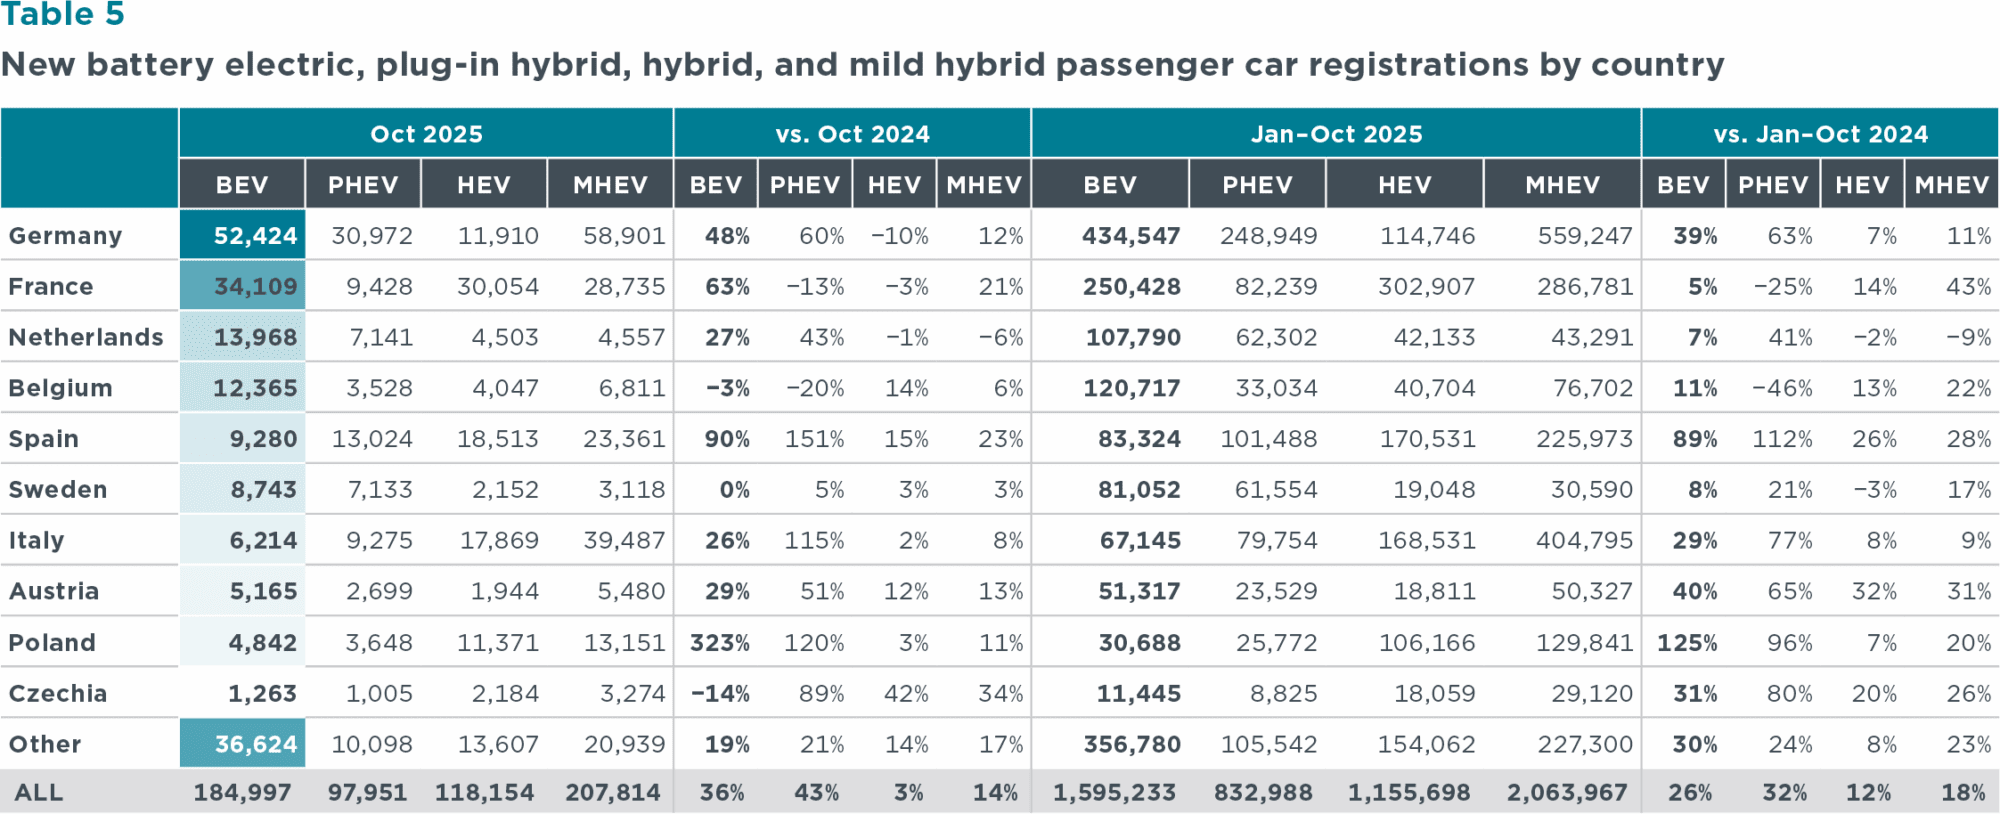Click the 2,063,967 MHEV total cell

[x=1566, y=793]
